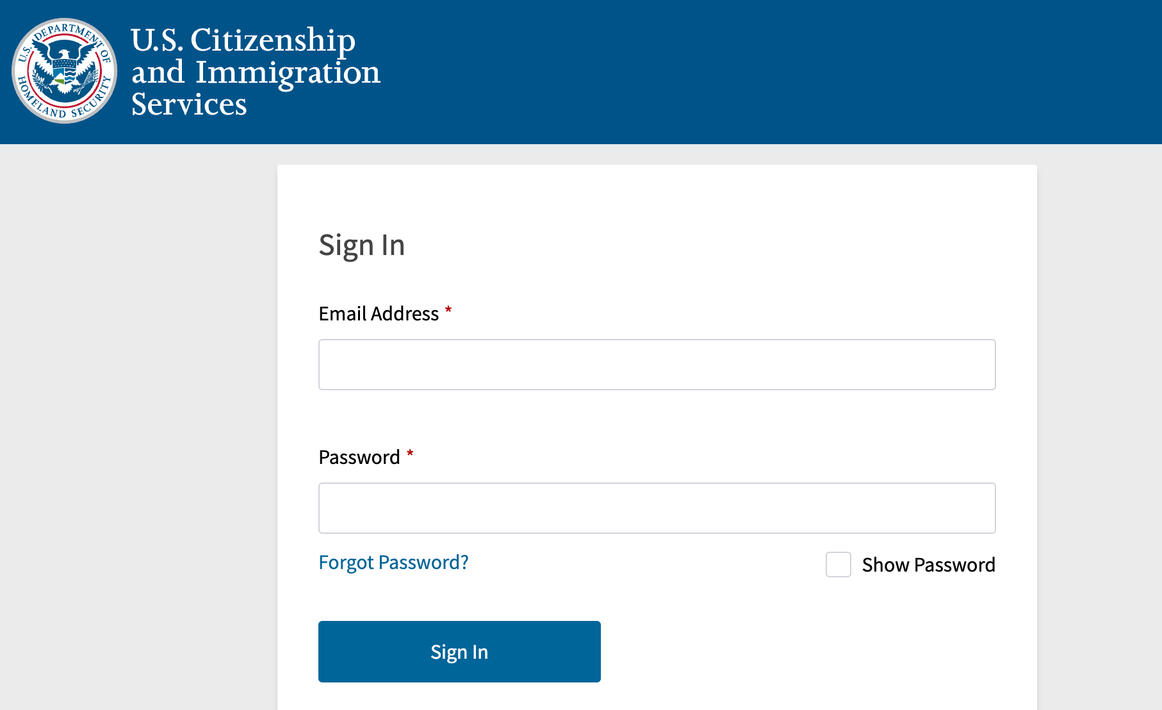Focus the Password input field
The image size is (1162, 710).
tap(656, 508)
